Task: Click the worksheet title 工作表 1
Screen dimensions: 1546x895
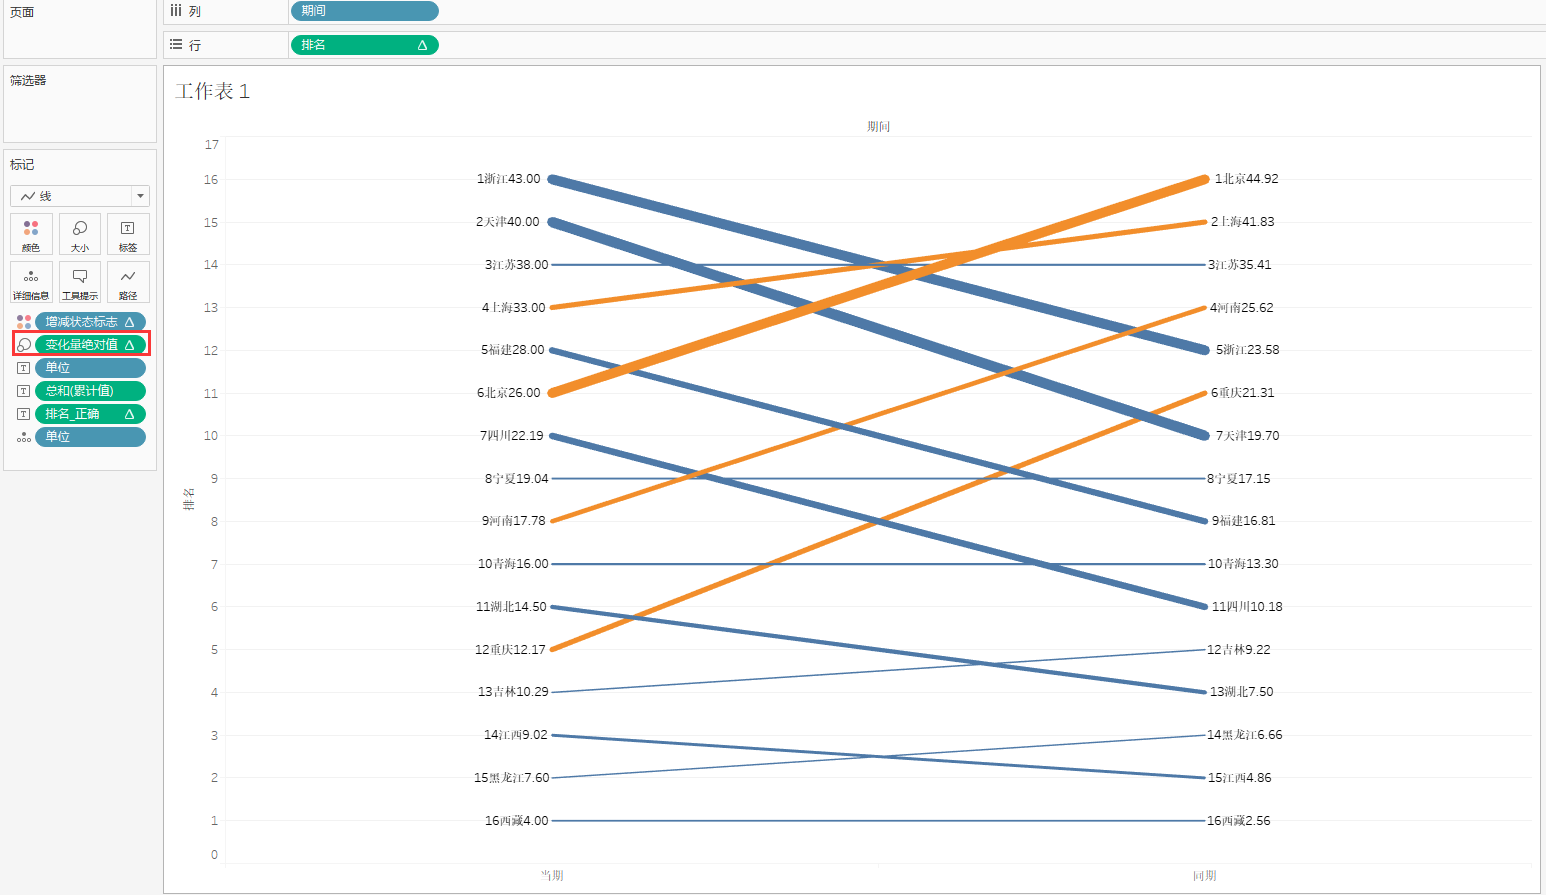Action: 213,91
